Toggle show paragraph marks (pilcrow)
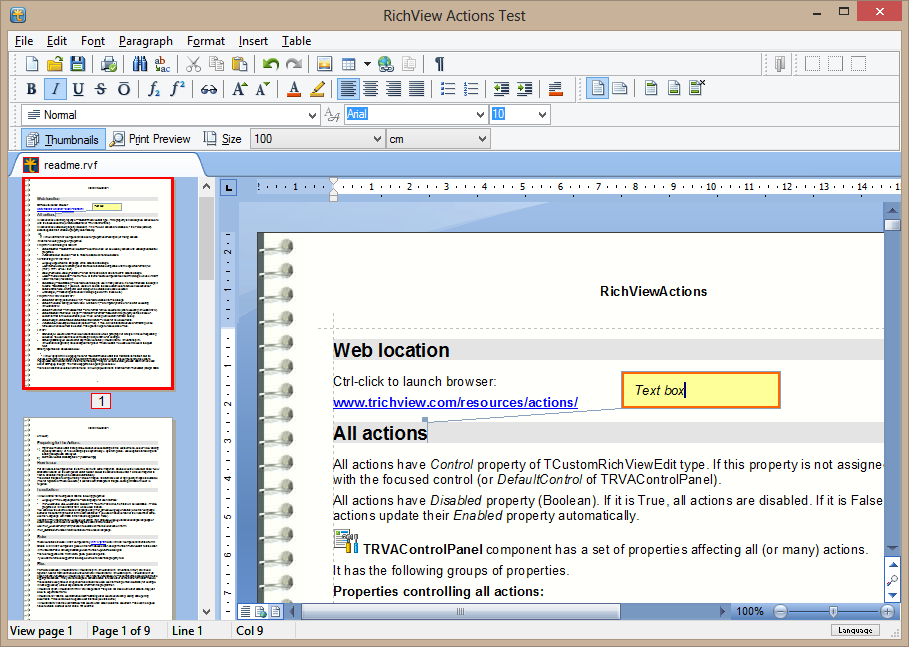The height and width of the screenshot is (647, 909). (x=439, y=64)
